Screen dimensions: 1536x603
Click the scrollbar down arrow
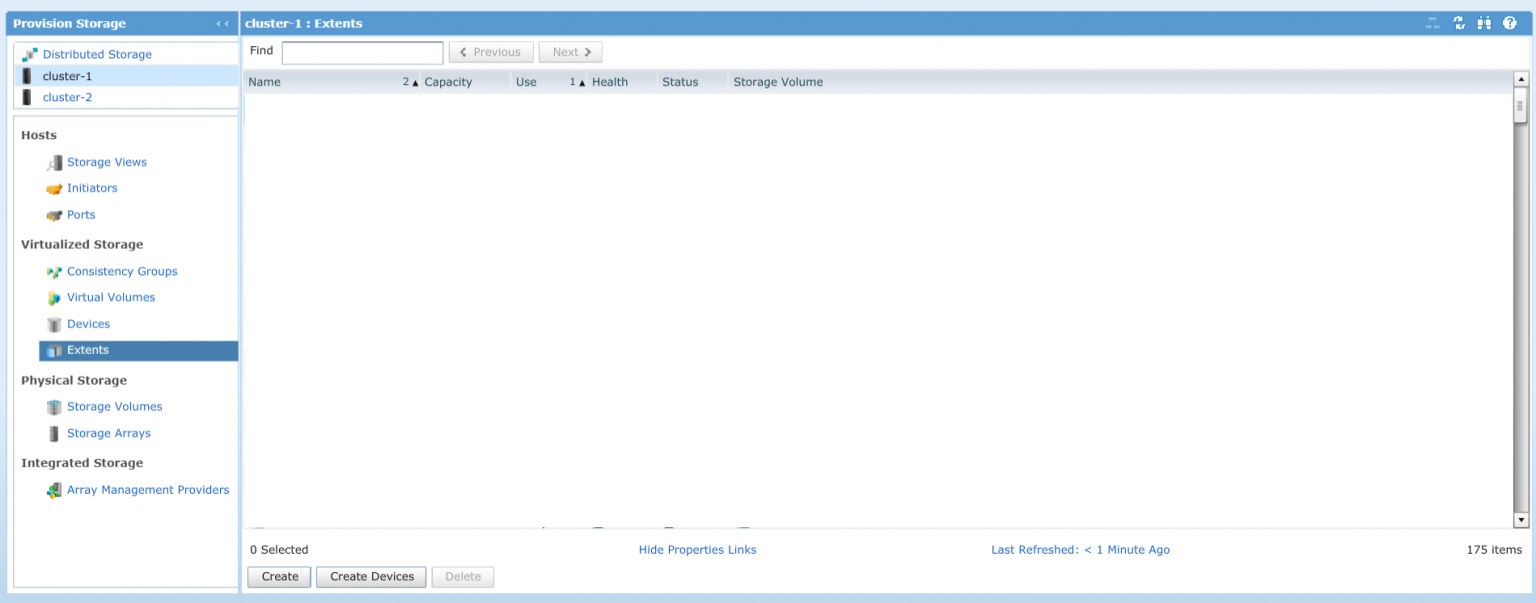pyautogui.click(x=1521, y=520)
